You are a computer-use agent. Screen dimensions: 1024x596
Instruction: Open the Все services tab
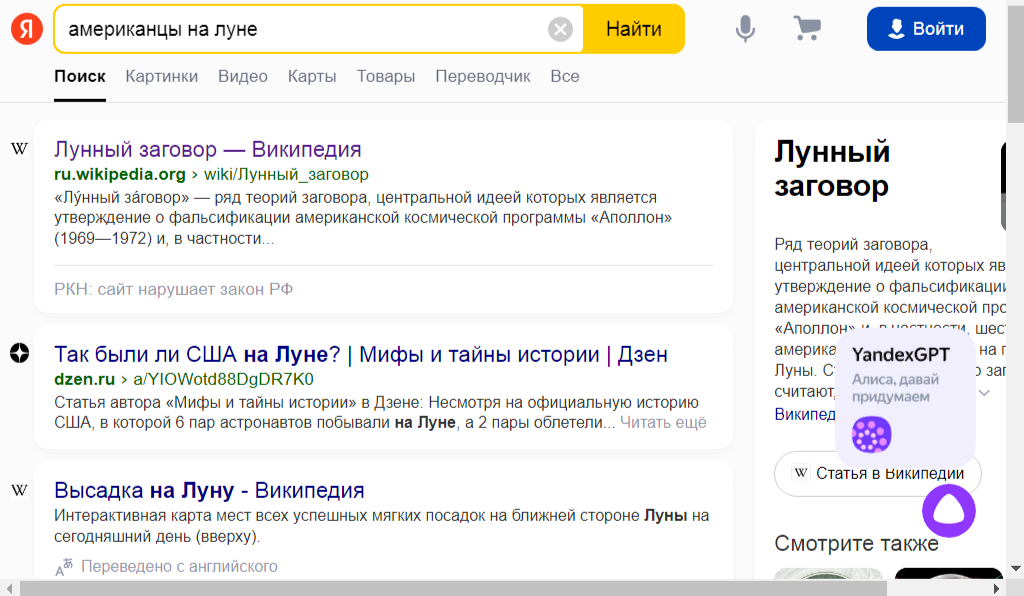pos(565,76)
